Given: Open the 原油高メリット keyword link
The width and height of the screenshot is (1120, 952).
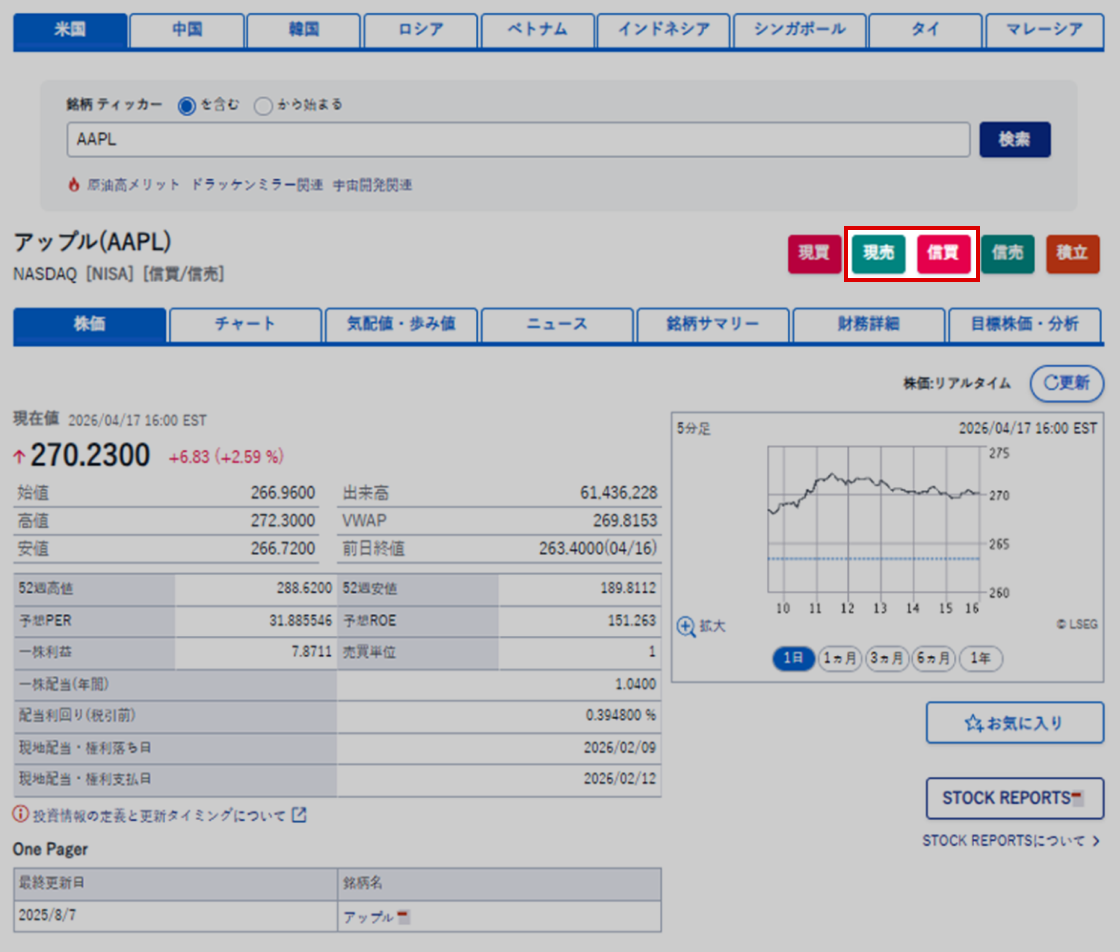Looking at the screenshot, I should (x=133, y=185).
